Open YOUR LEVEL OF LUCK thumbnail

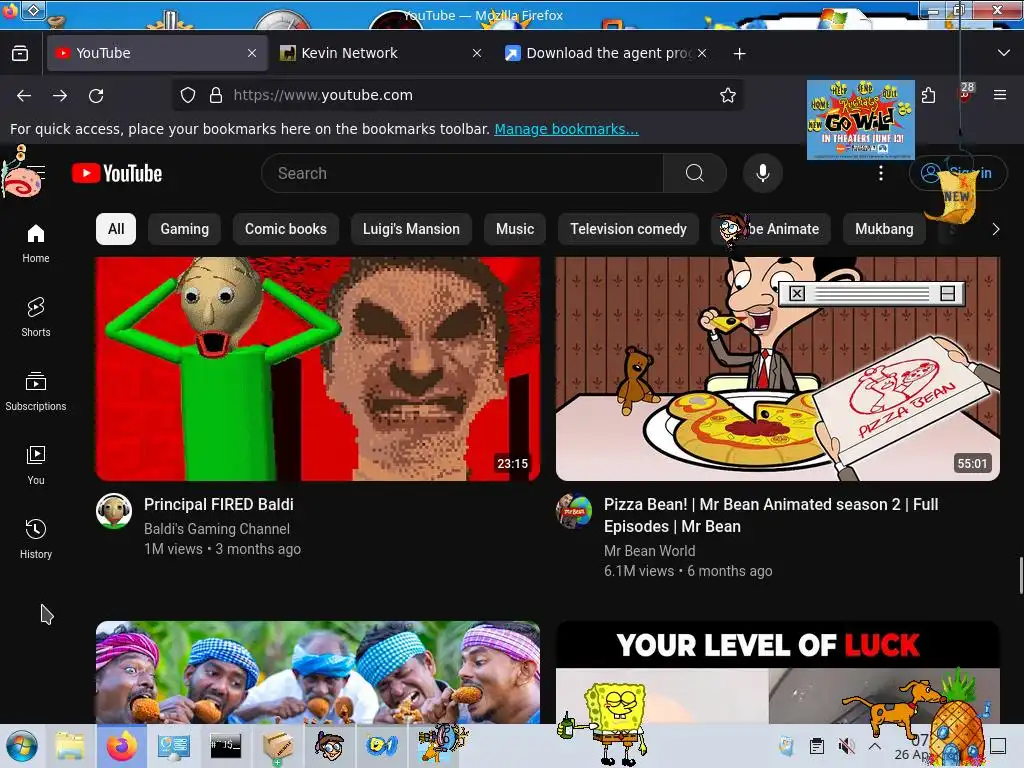pyautogui.click(x=778, y=672)
